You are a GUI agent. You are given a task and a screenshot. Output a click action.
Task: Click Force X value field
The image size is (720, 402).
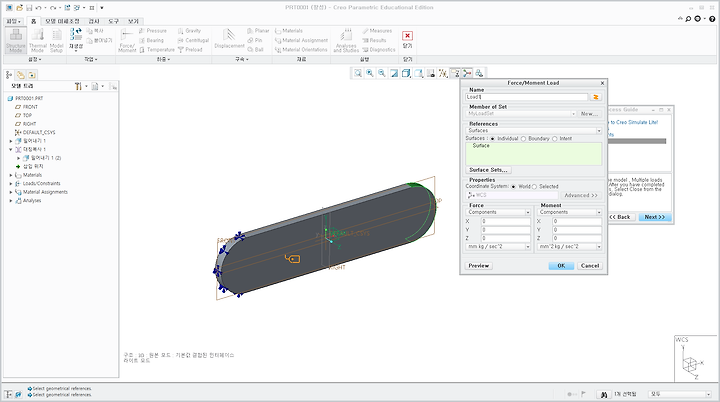click(505, 221)
